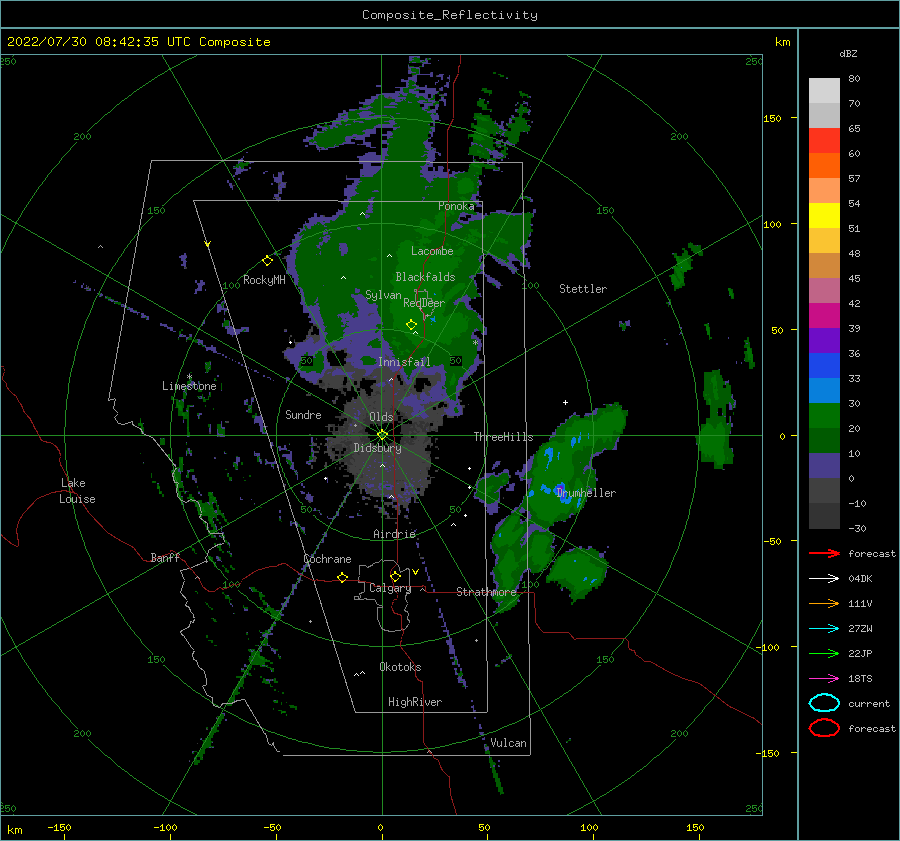Click the Innisfail label

(404, 362)
